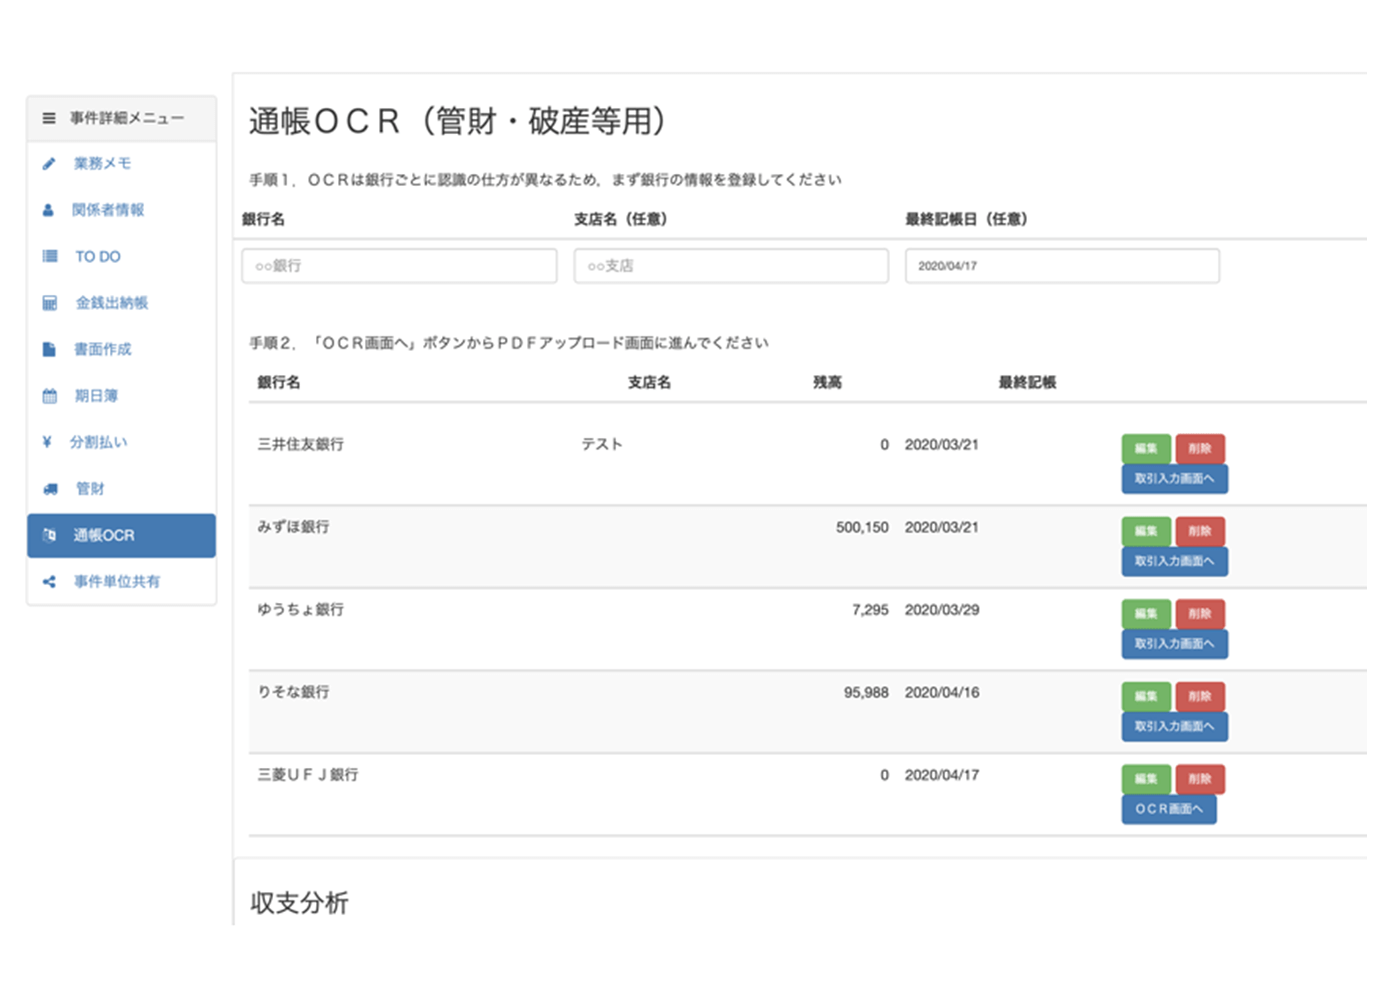Click the yen icon for 分割払い

[x=47, y=442]
